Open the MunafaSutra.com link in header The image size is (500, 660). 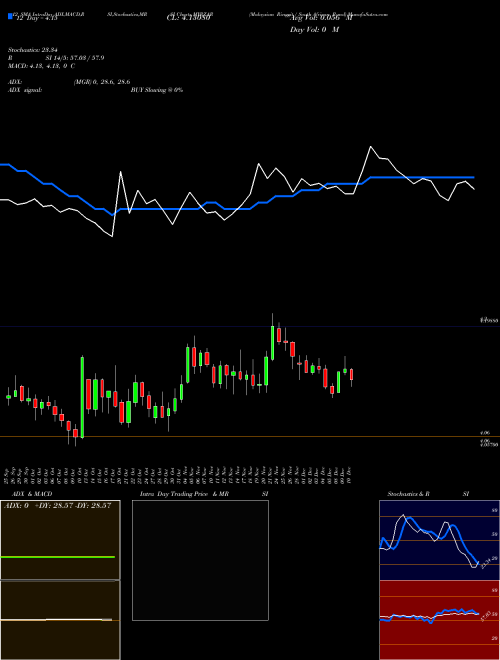click(370, 14)
